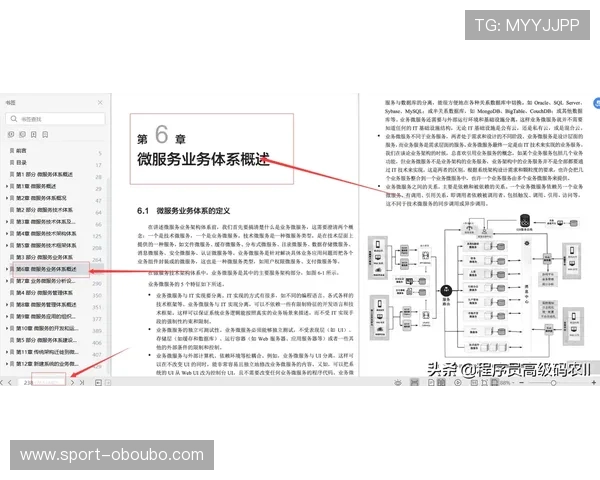Open bookmark 第2部分 微服务技术体系
Viewport: 600px width, 480px height.
coord(44,210)
